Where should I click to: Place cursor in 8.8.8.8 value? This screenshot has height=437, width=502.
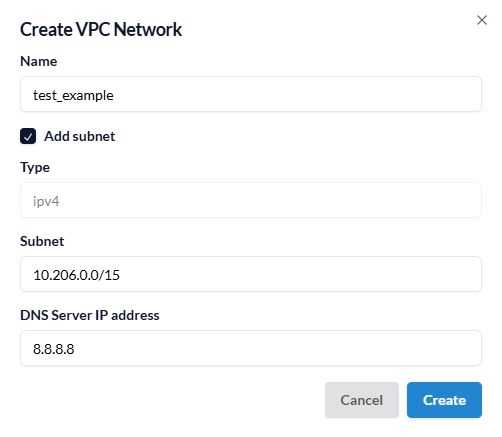pos(53,349)
